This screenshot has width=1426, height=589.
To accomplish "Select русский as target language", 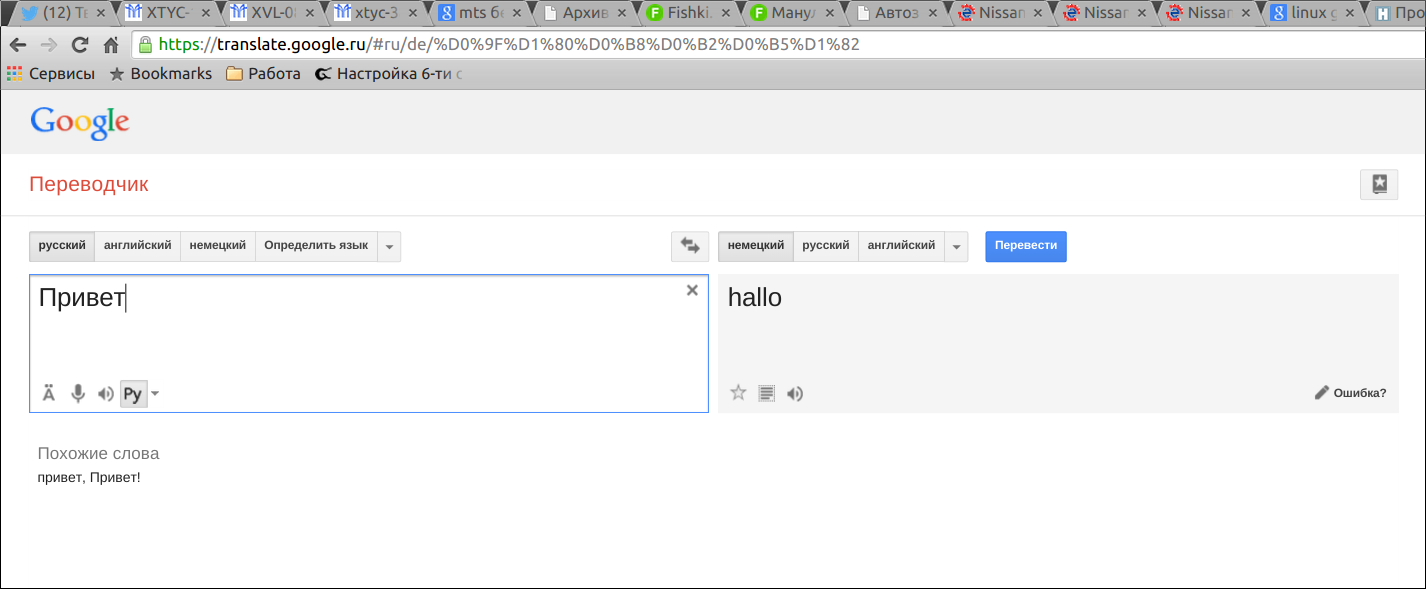I will (826, 246).
